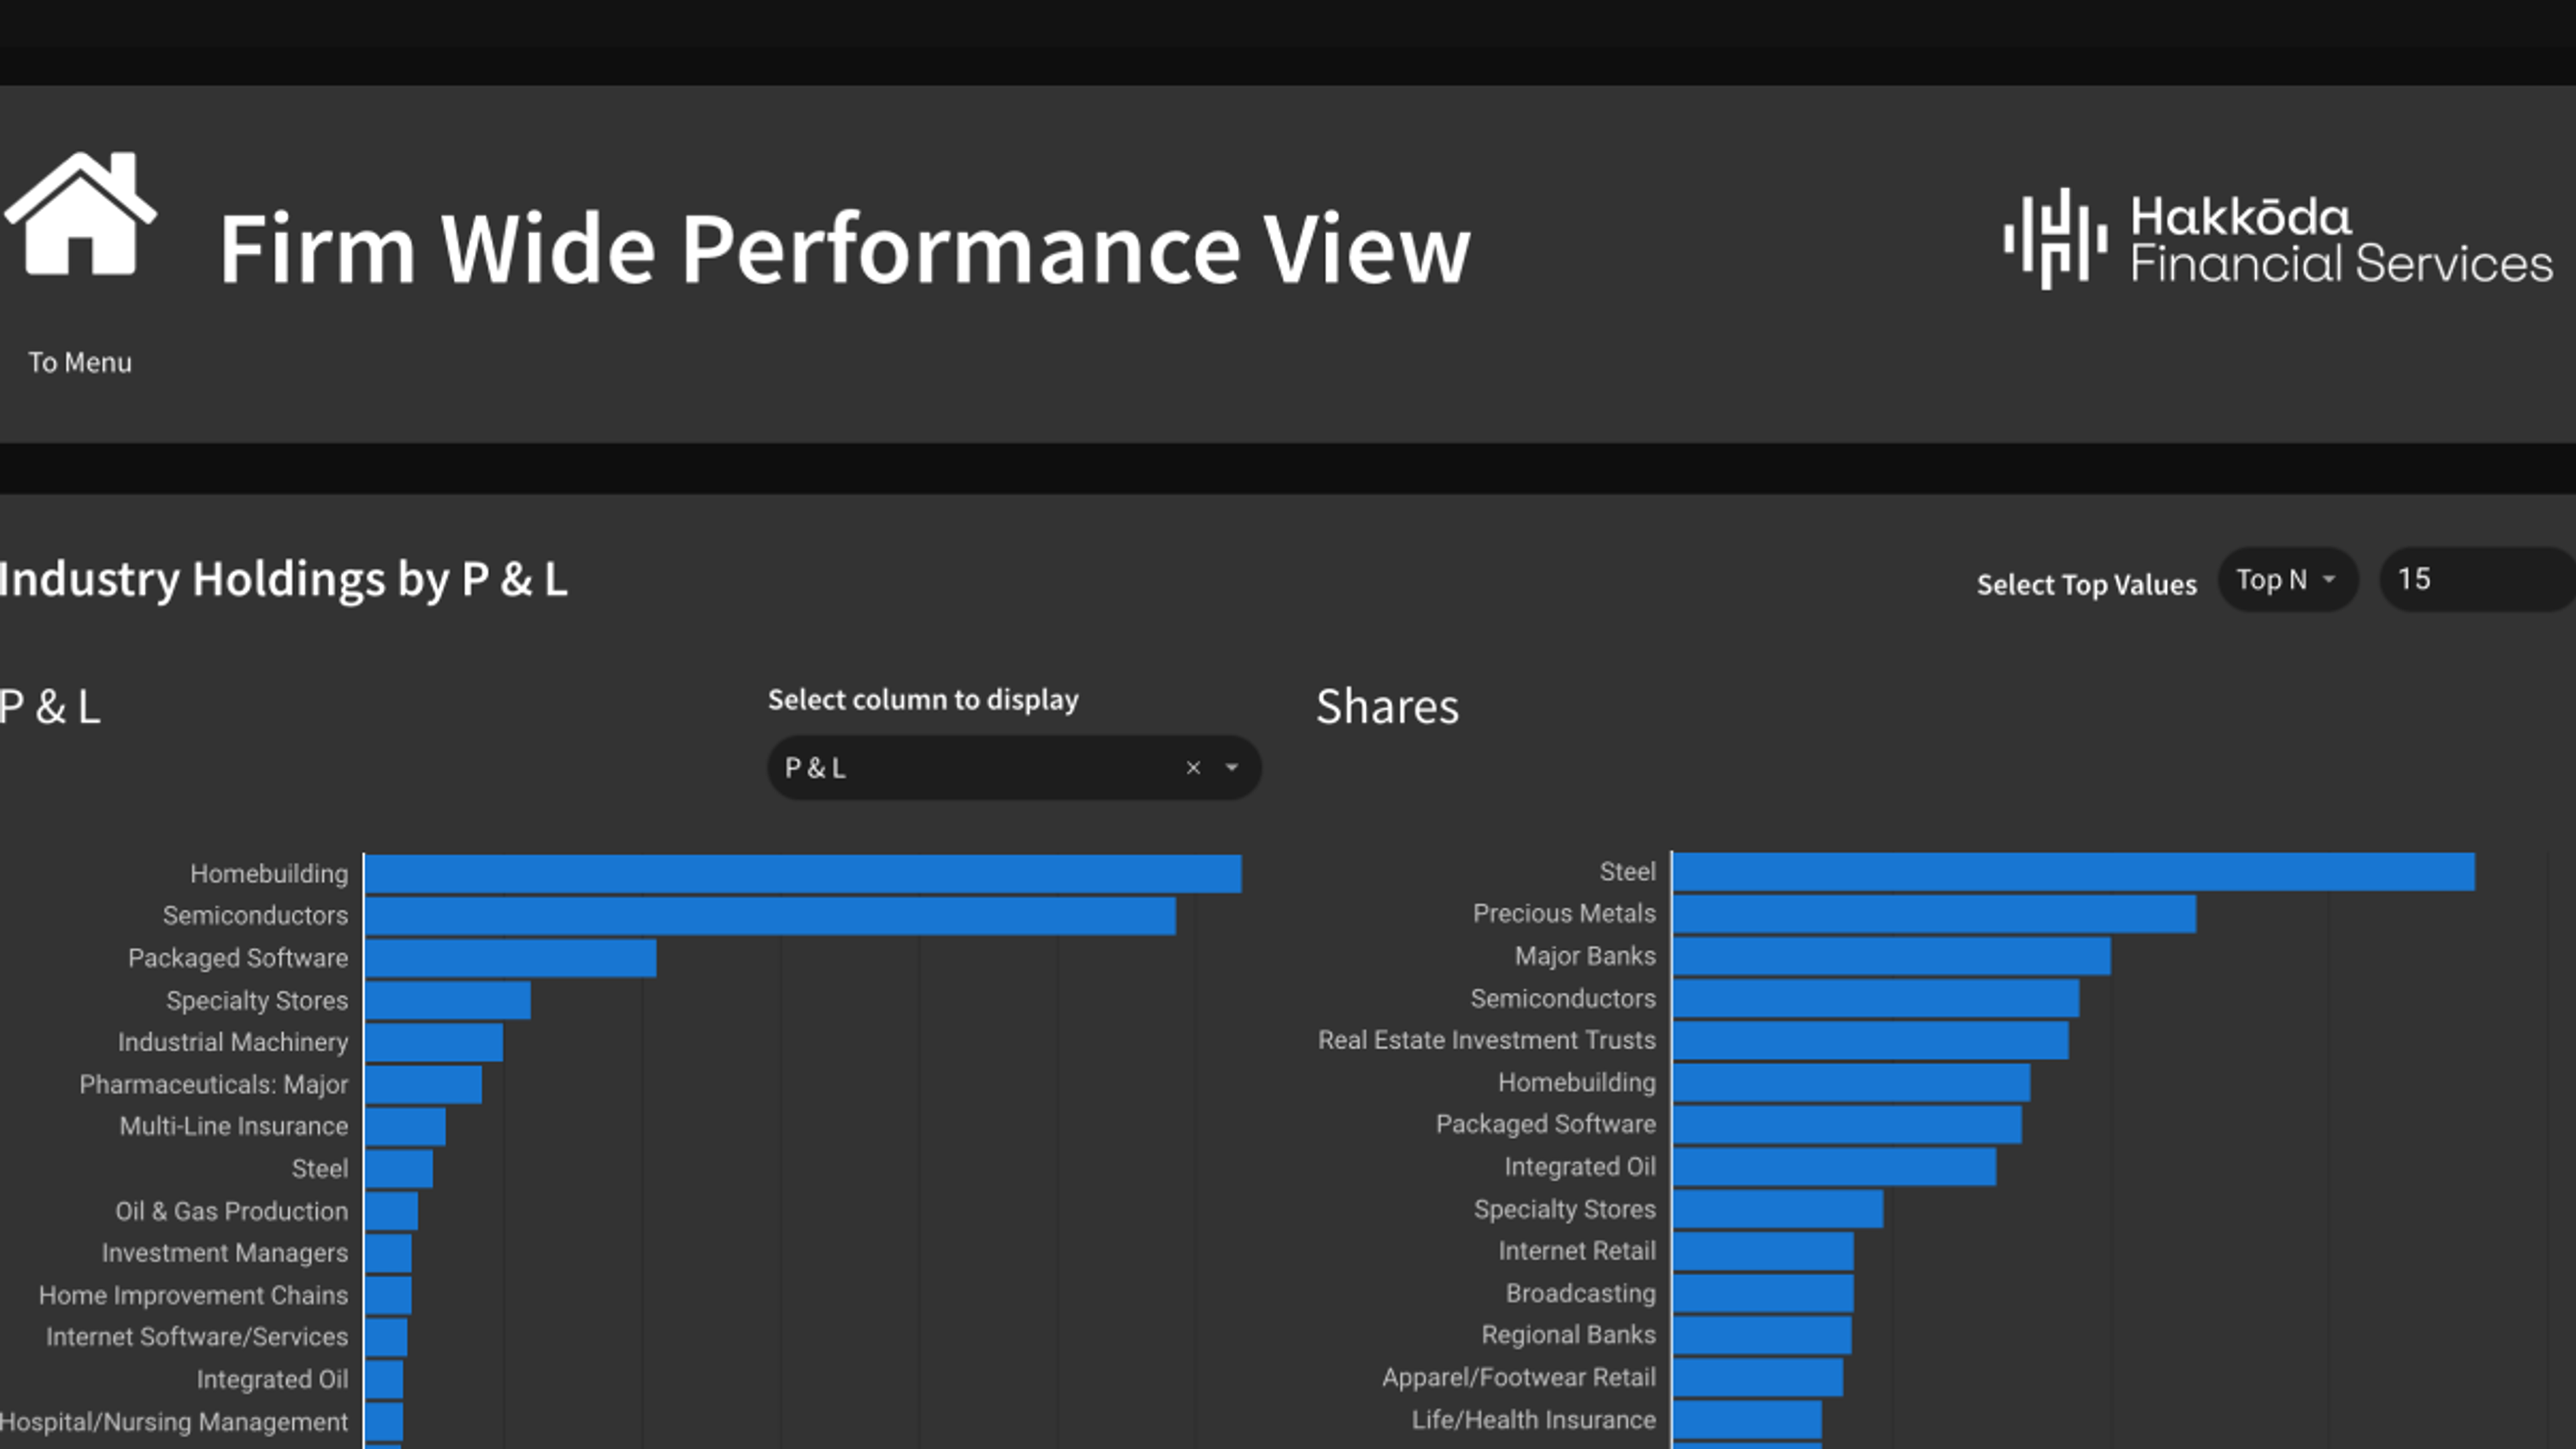Viewport: 2576px width, 1449px height.
Task: Click the 'Select column to display' label
Action: coord(923,700)
